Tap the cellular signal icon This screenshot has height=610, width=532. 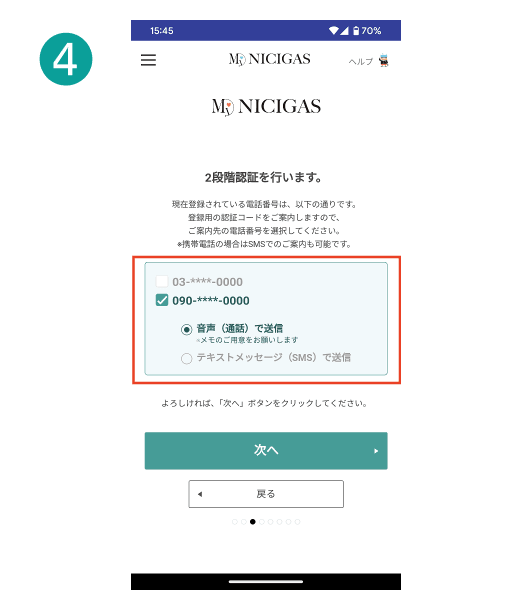click(344, 30)
